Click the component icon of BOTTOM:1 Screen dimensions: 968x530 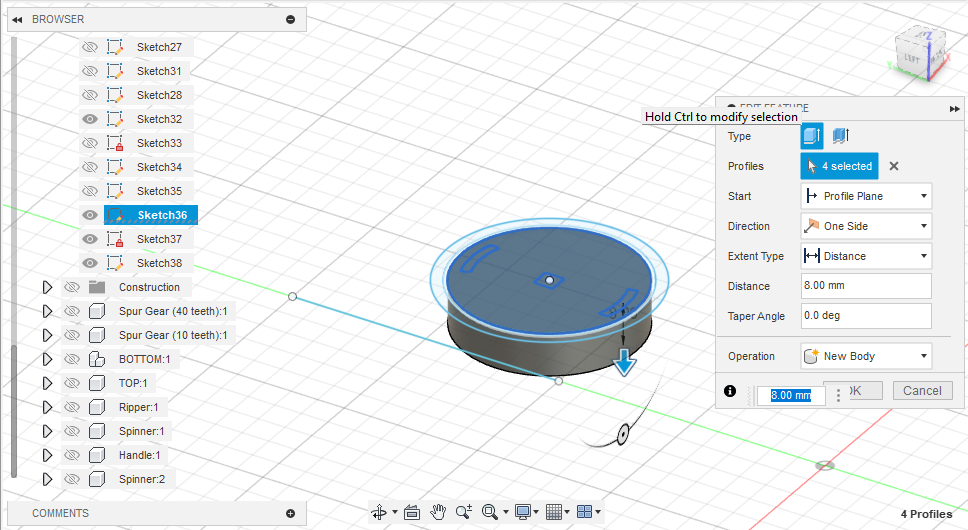pos(97,359)
